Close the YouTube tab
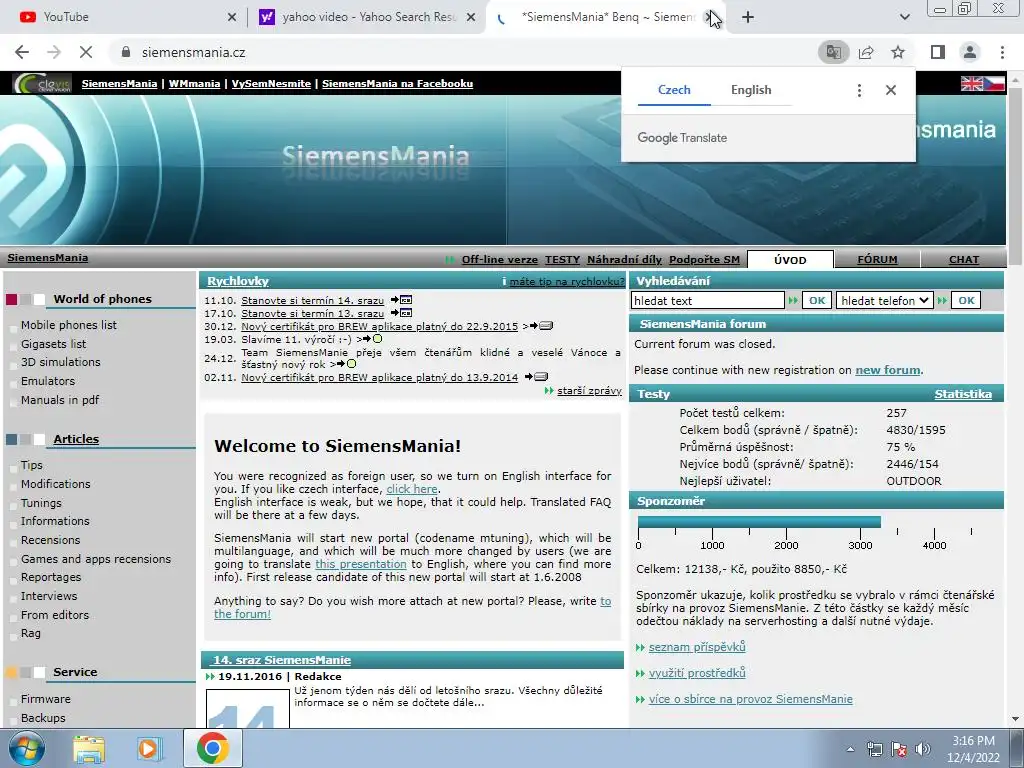Screen dimensions: 1024x768 (232, 17)
